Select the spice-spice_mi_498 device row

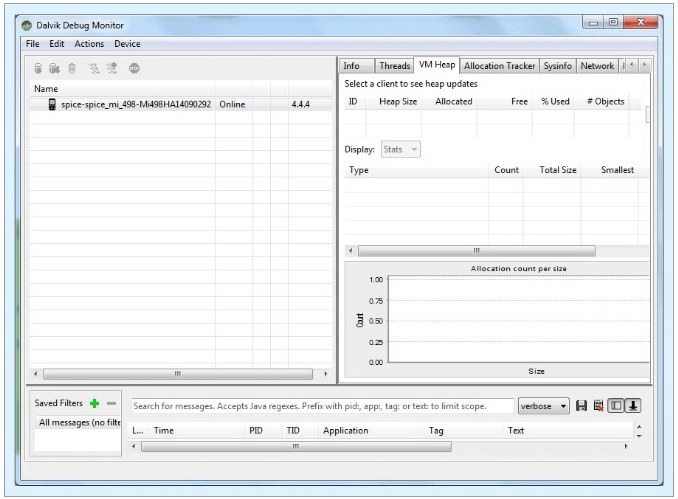tap(181, 104)
